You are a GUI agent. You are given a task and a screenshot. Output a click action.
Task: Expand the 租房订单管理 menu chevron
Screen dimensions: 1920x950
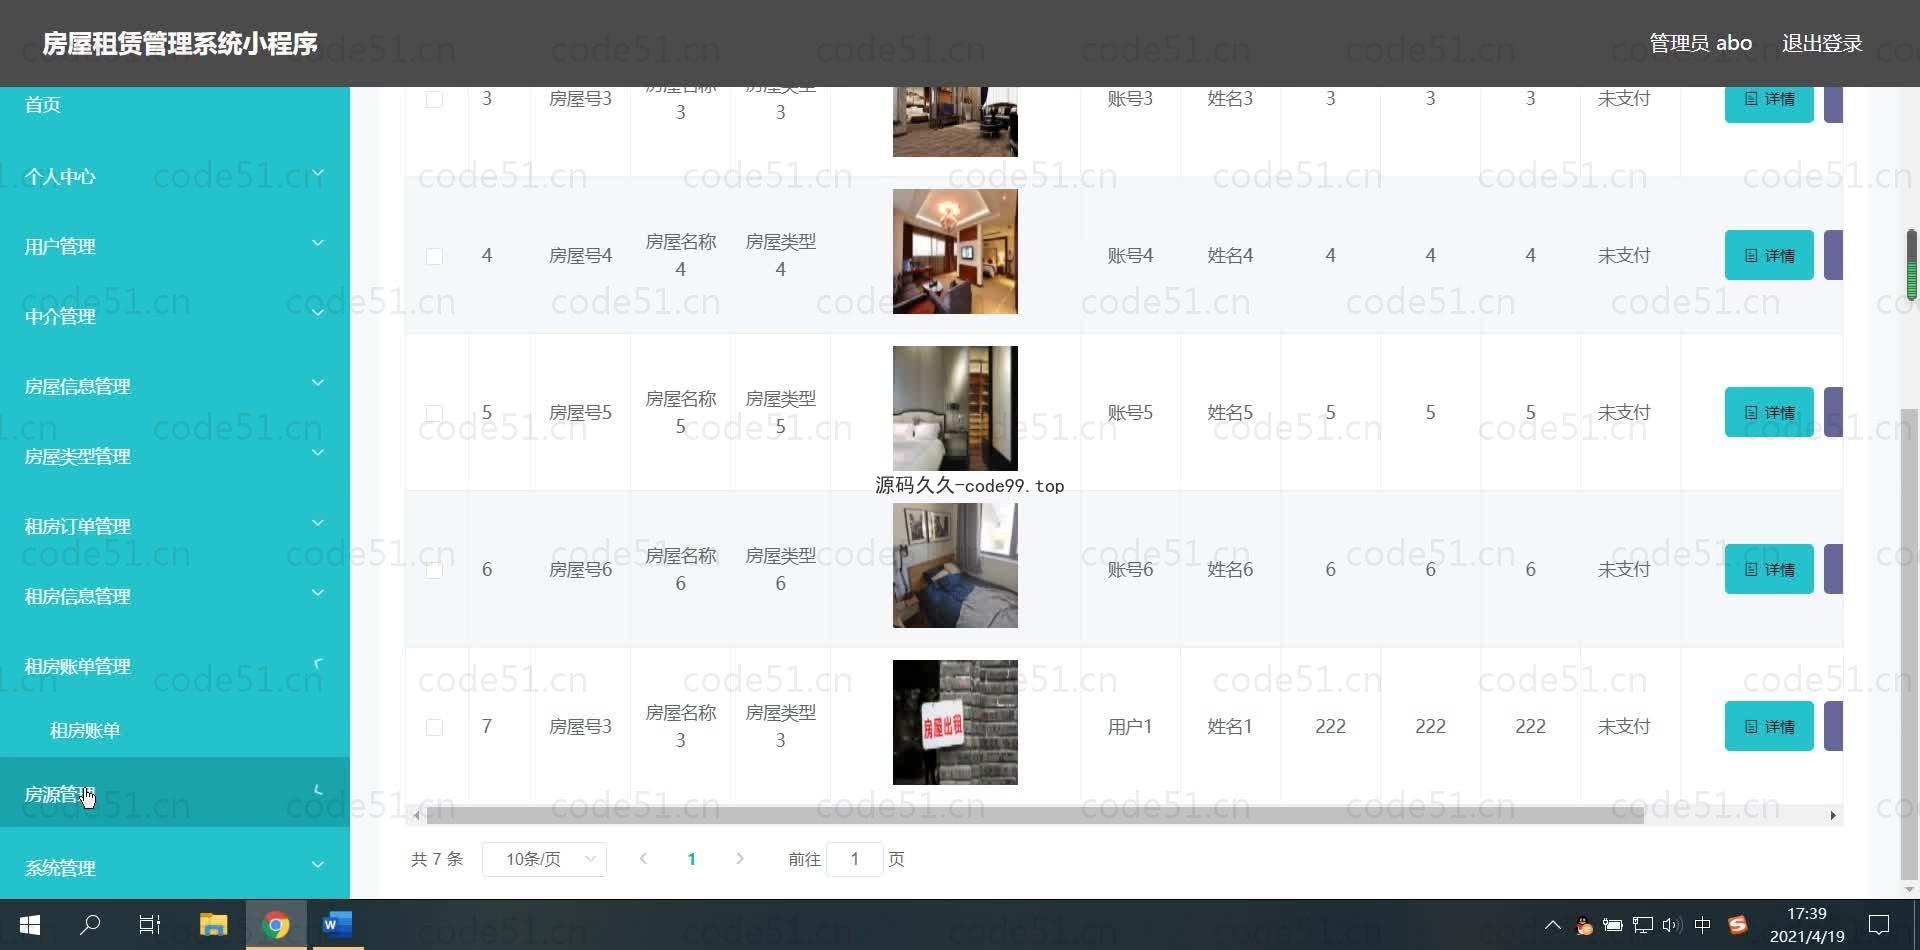pyautogui.click(x=318, y=523)
